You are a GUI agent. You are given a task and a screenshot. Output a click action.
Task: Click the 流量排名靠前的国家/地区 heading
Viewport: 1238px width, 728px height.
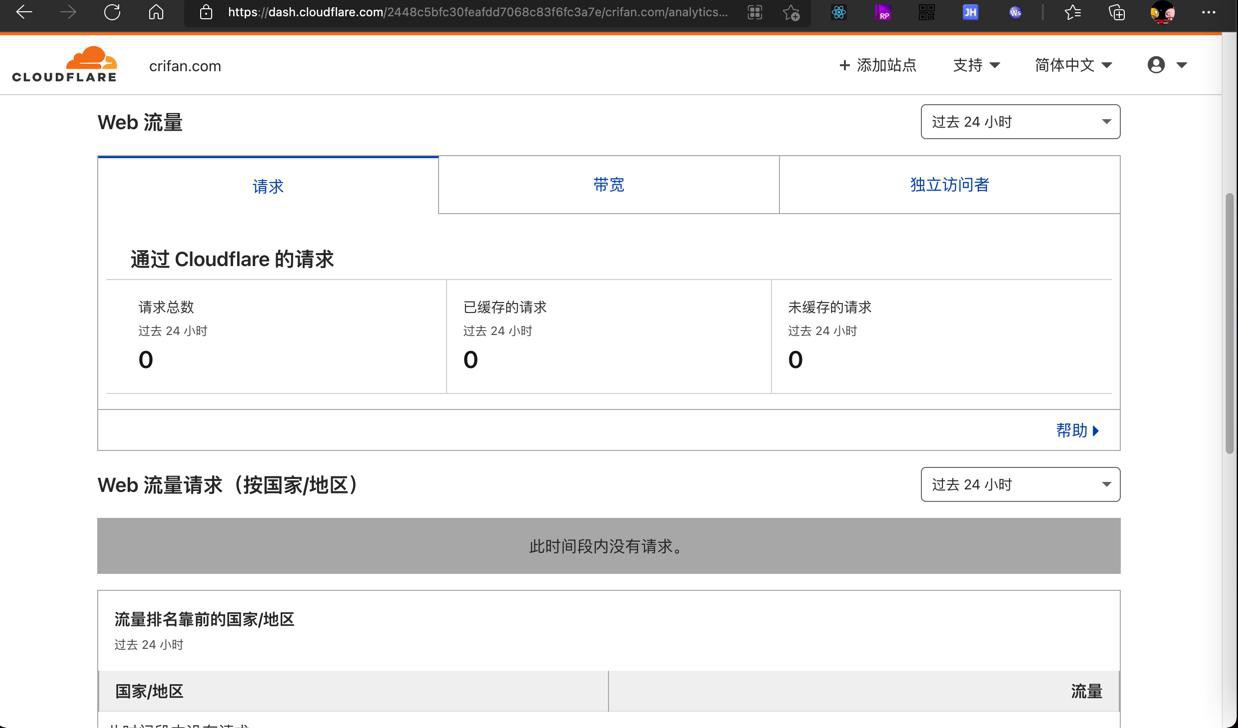coord(204,619)
